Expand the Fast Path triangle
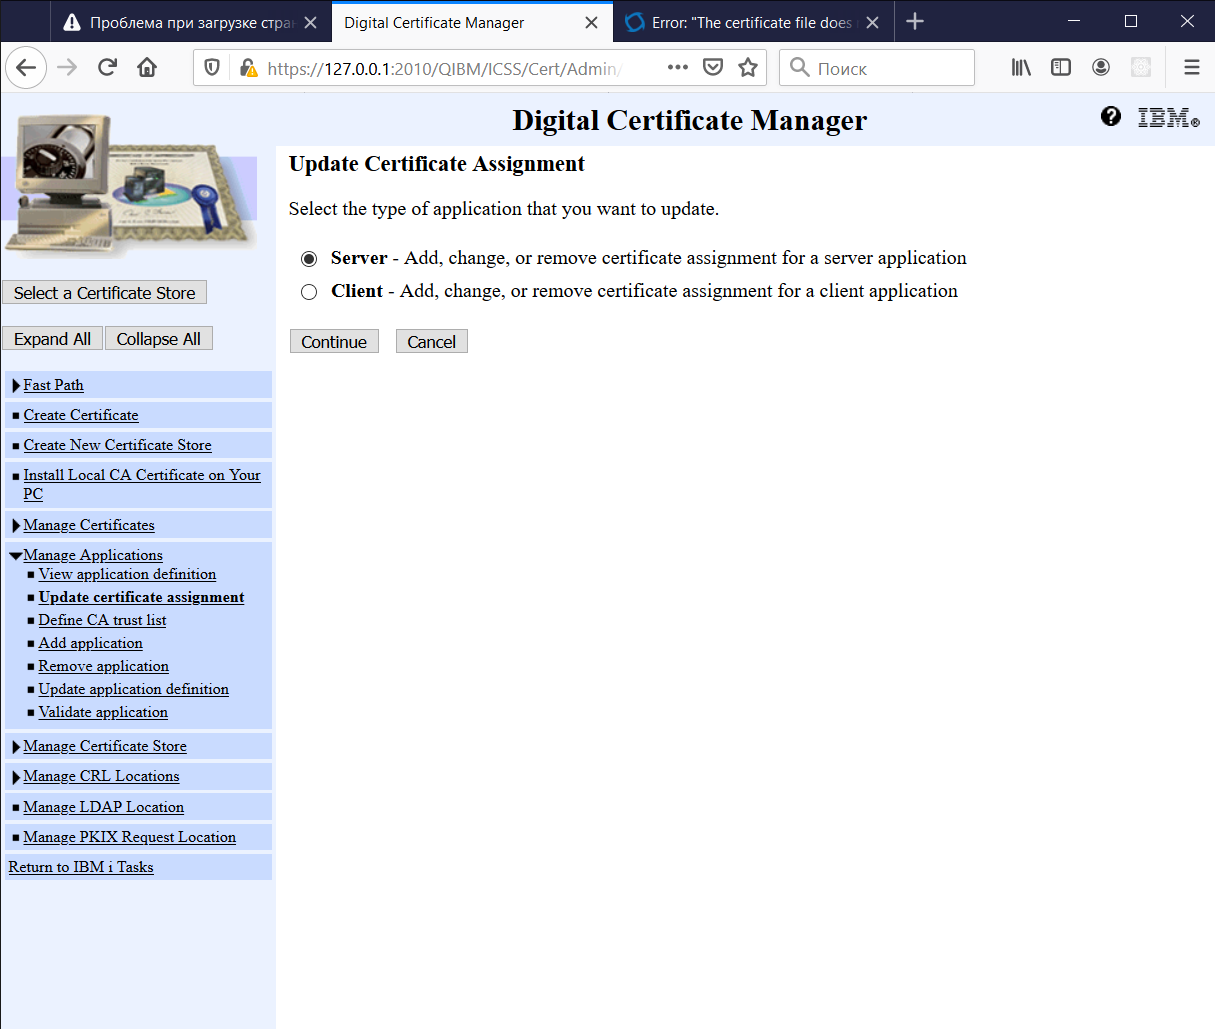Image resolution: width=1215 pixels, height=1029 pixels. [16, 386]
